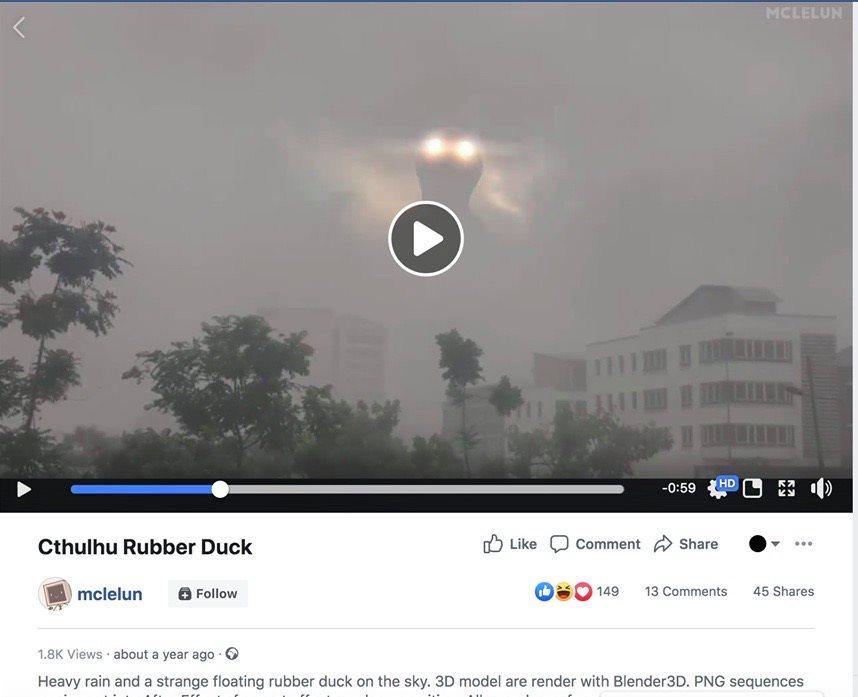The width and height of the screenshot is (858, 697).
Task: Mute the video volume speaker
Action: pyautogui.click(x=821, y=488)
